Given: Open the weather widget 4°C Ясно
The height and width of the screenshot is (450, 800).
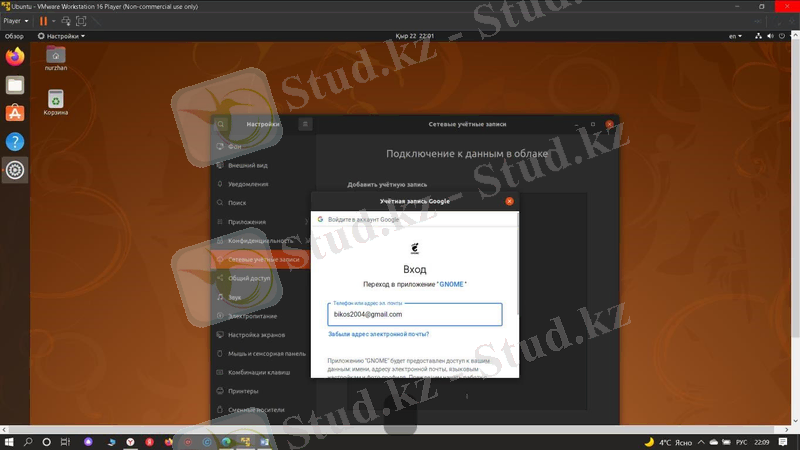Looking at the screenshot, I should coord(668,442).
